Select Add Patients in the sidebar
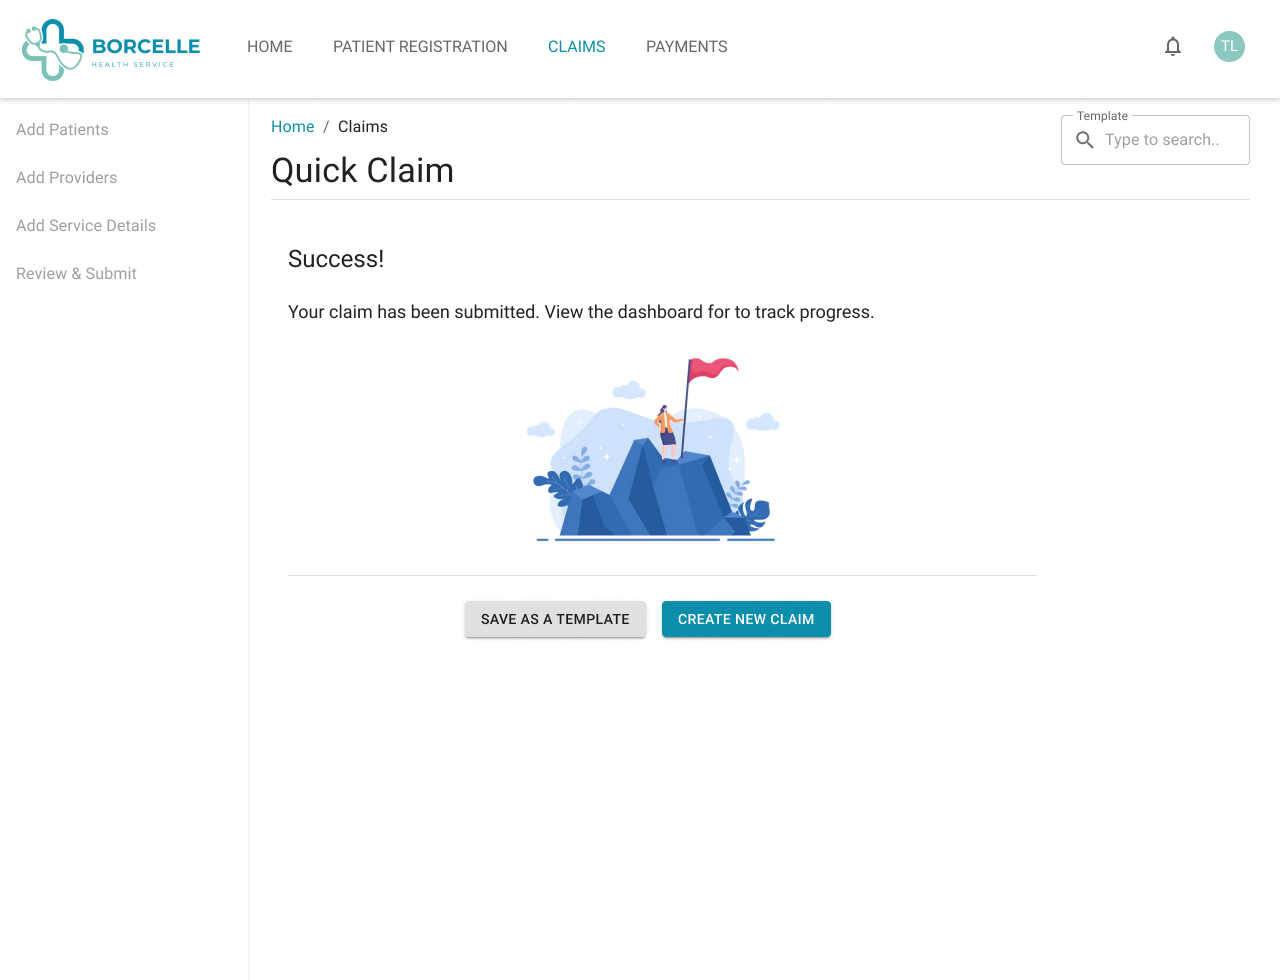The width and height of the screenshot is (1280, 980). click(62, 130)
